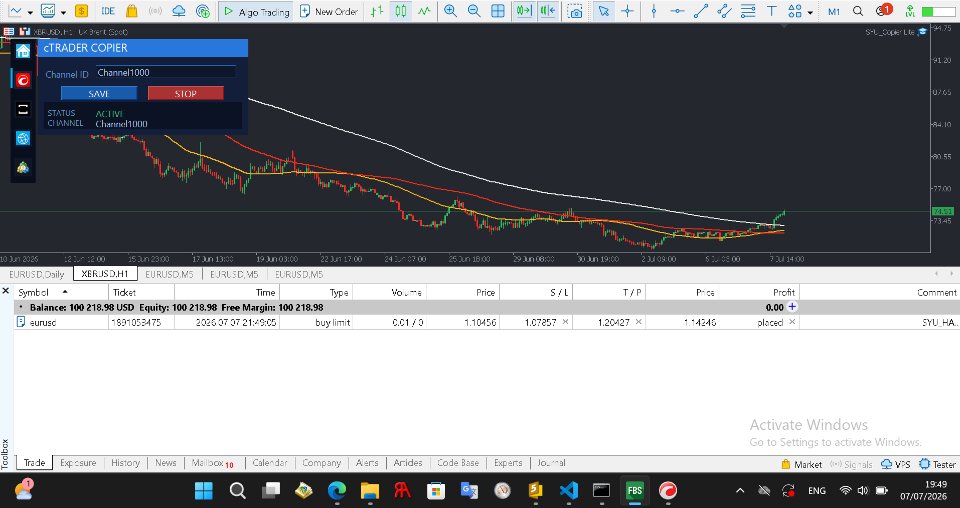Image resolution: width=960 pixels, height=508 pixels.
Task: Switch to bar chart display
Action: click(x=377, y=11)
